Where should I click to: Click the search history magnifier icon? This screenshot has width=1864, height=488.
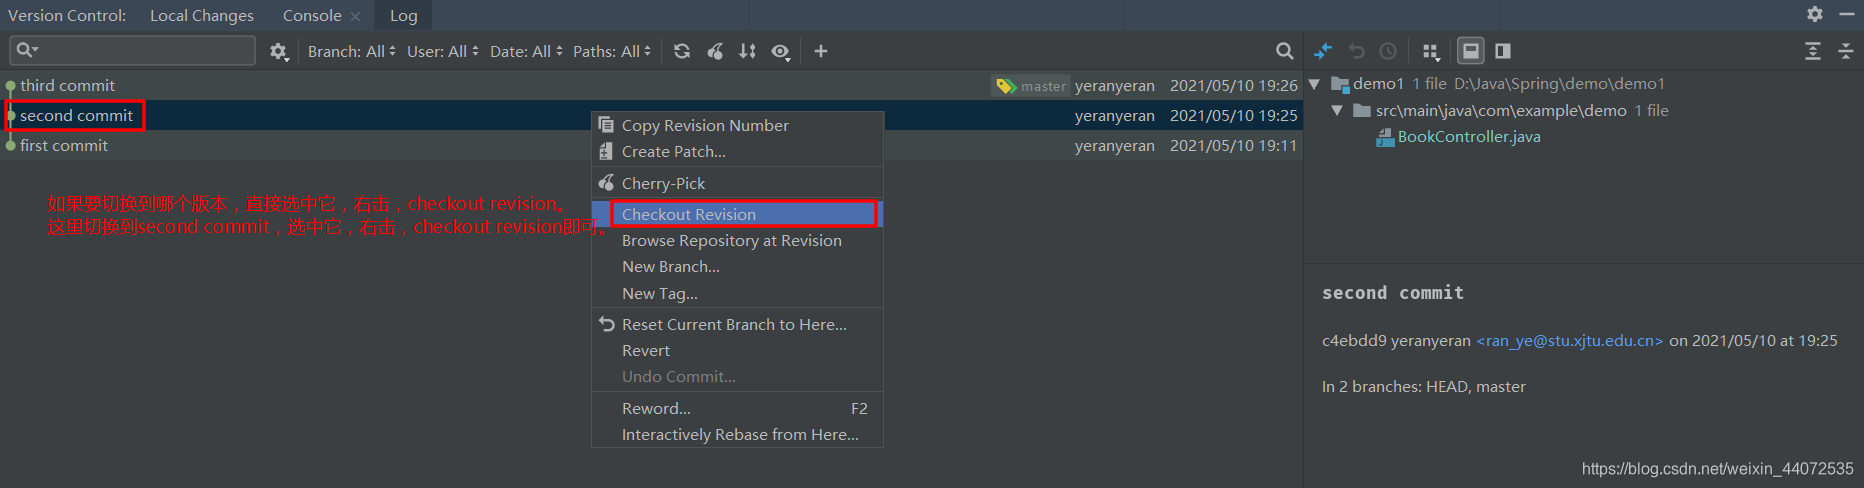(27, 50)
